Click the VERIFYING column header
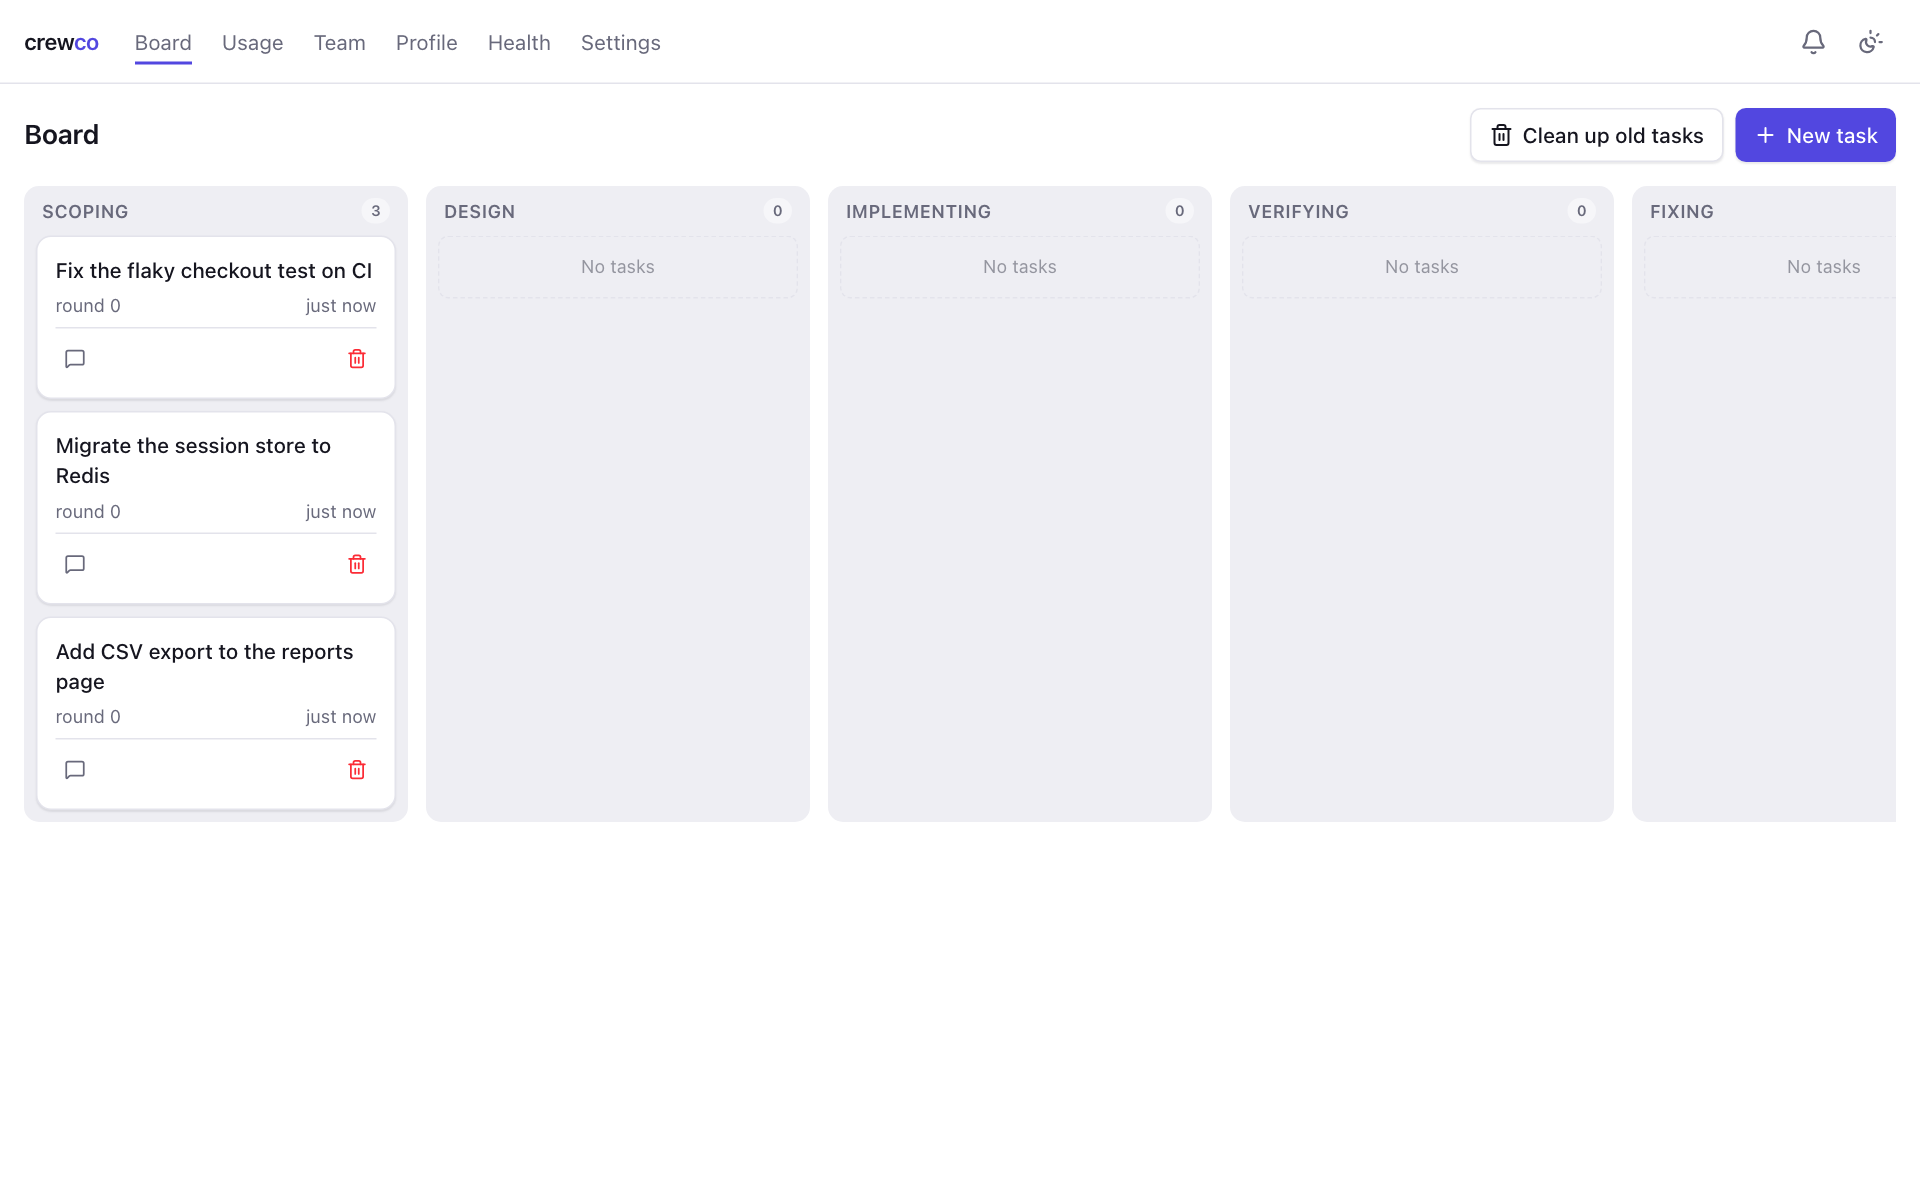1920x1200 pixels. [1298, 212]
